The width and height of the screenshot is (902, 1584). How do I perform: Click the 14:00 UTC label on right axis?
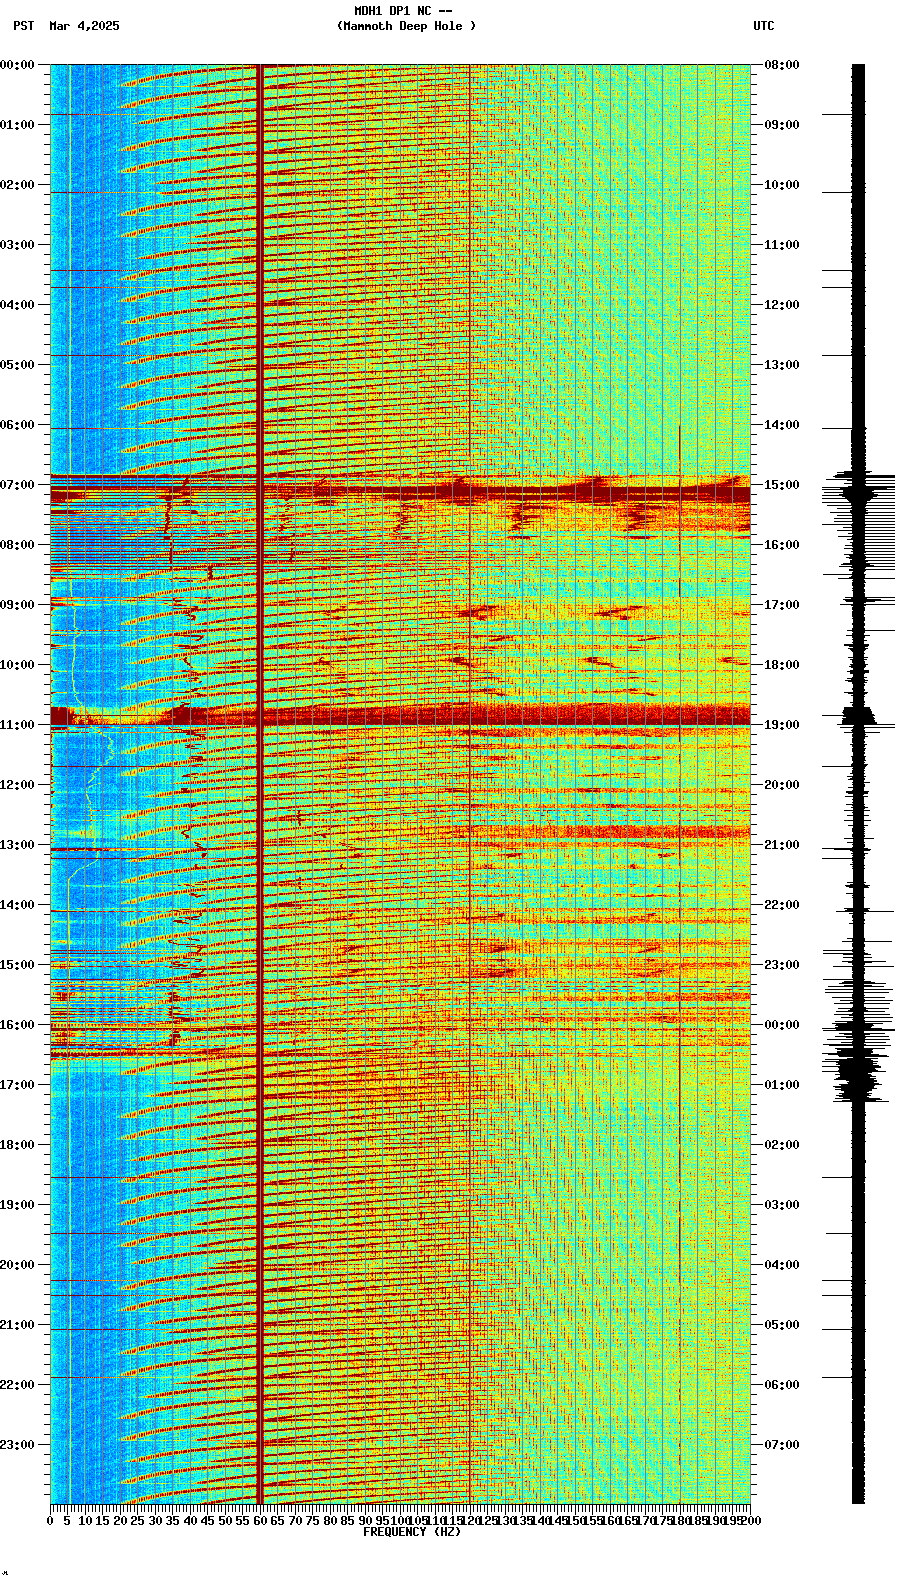pos(782,425)
